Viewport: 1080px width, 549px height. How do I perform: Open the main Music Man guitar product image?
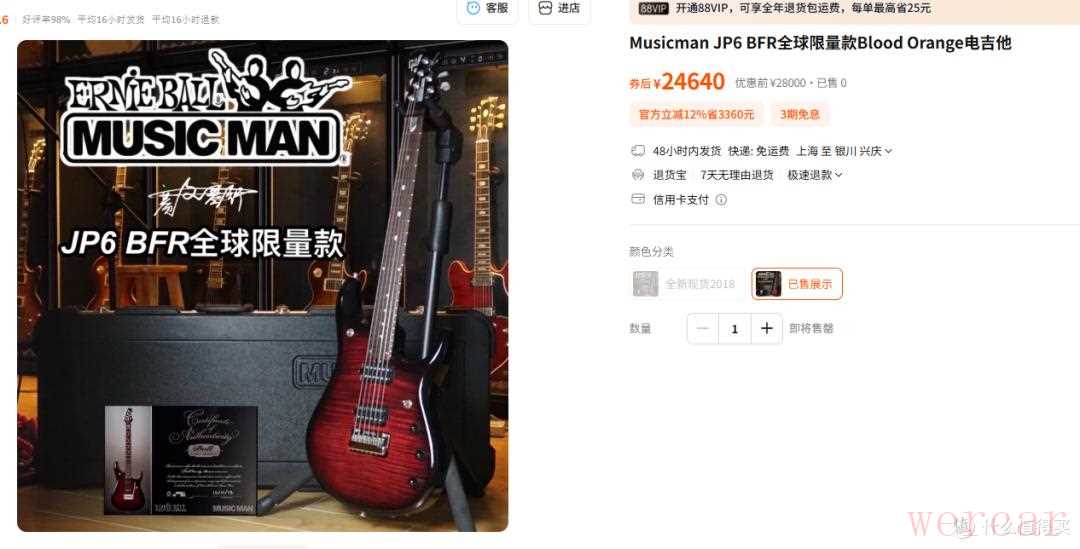262,286
